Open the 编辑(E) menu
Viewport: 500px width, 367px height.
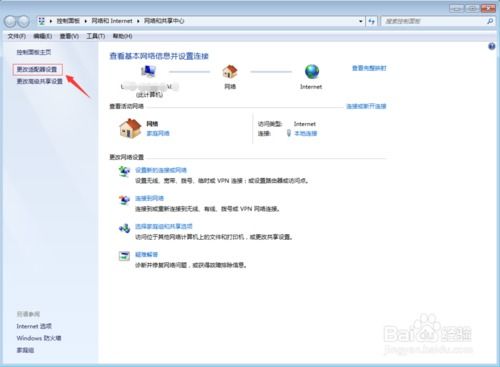coord(43,36)
